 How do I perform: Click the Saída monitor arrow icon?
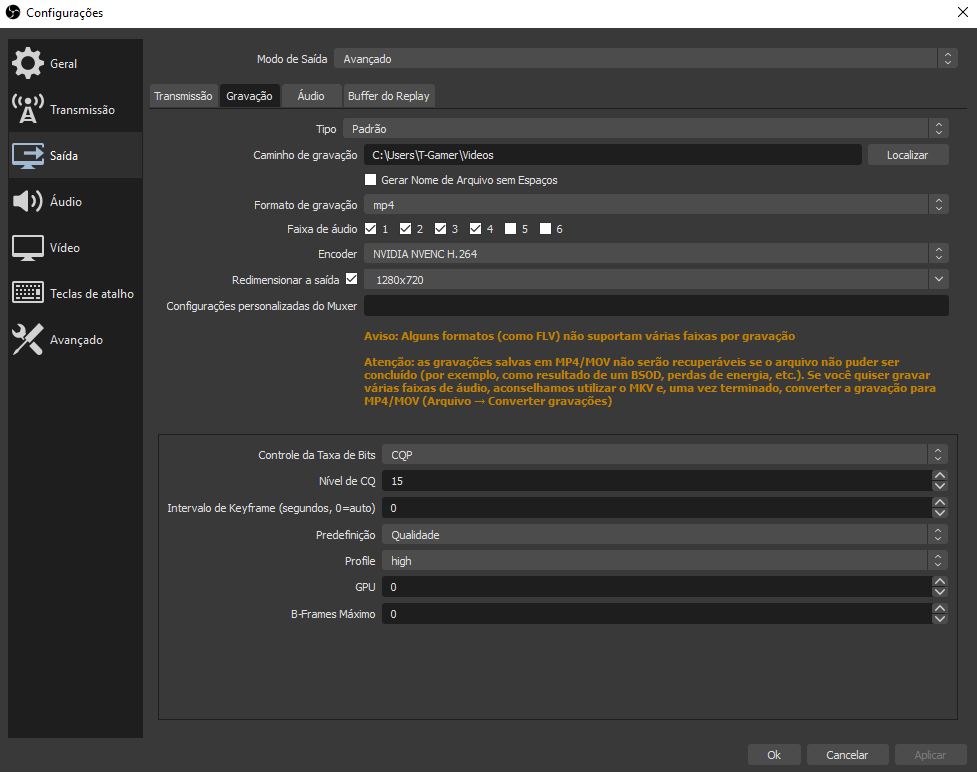click(28, 155)
